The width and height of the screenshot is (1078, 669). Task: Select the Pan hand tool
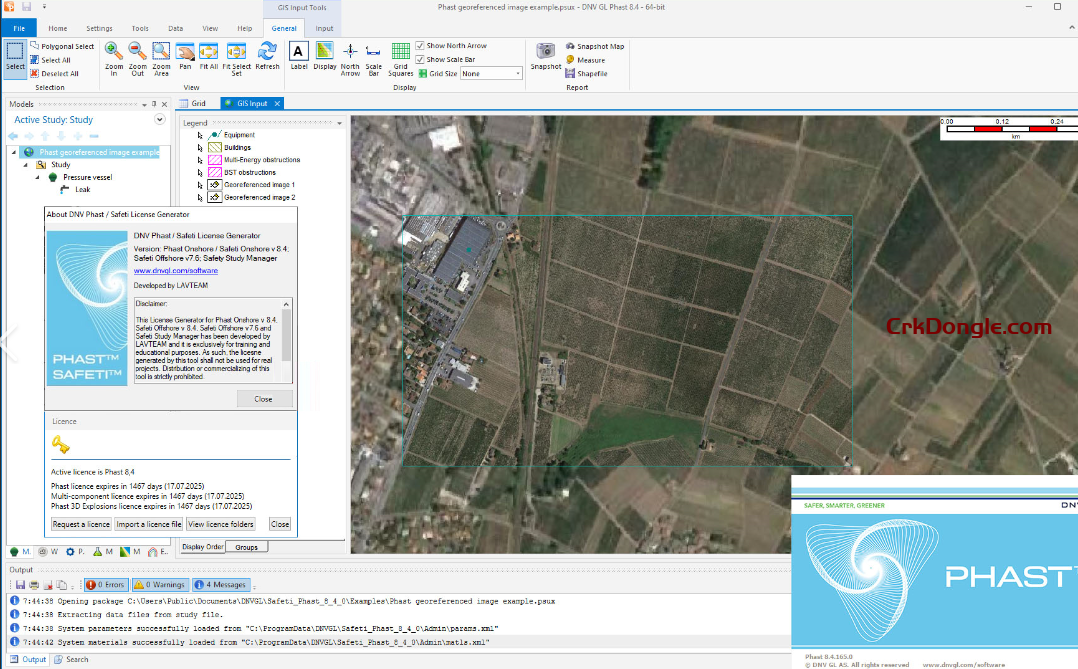point(185,56)
